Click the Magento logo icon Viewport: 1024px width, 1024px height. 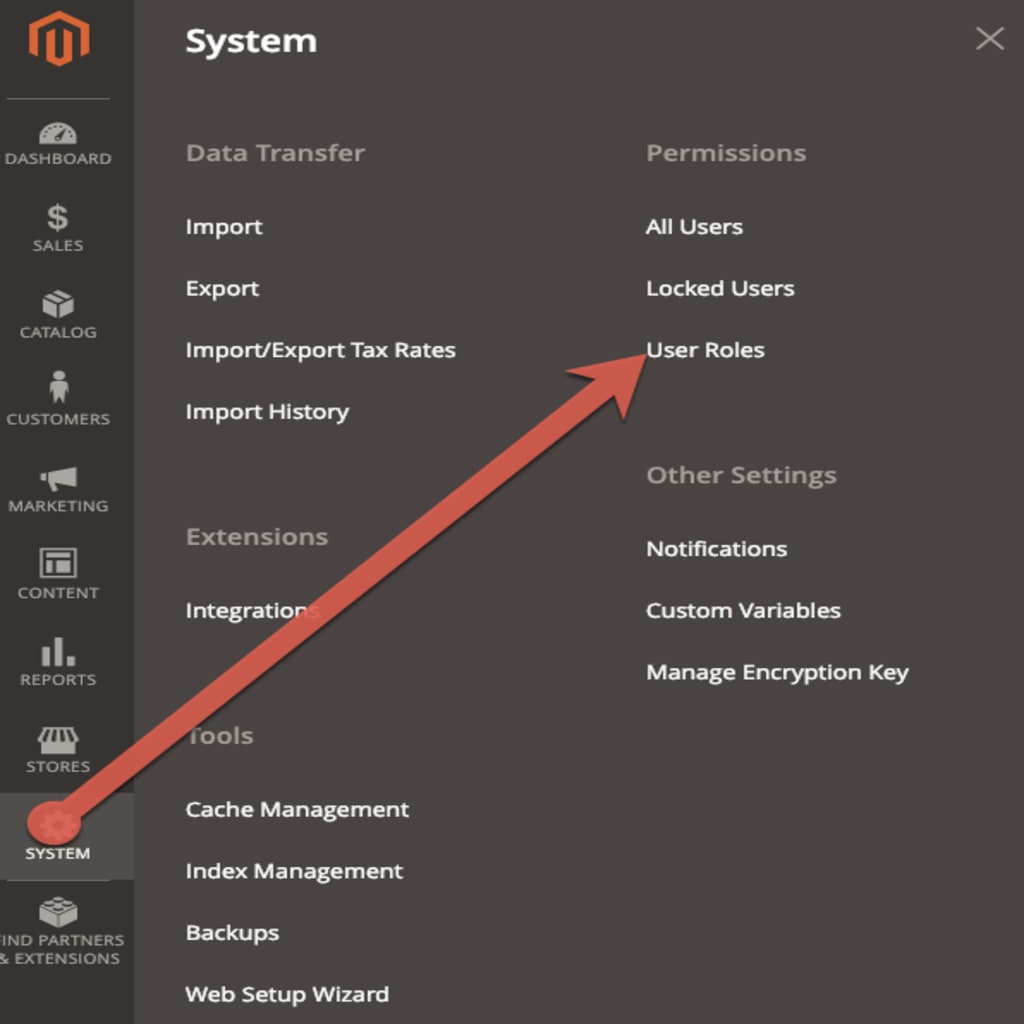(x=59, y=38)
